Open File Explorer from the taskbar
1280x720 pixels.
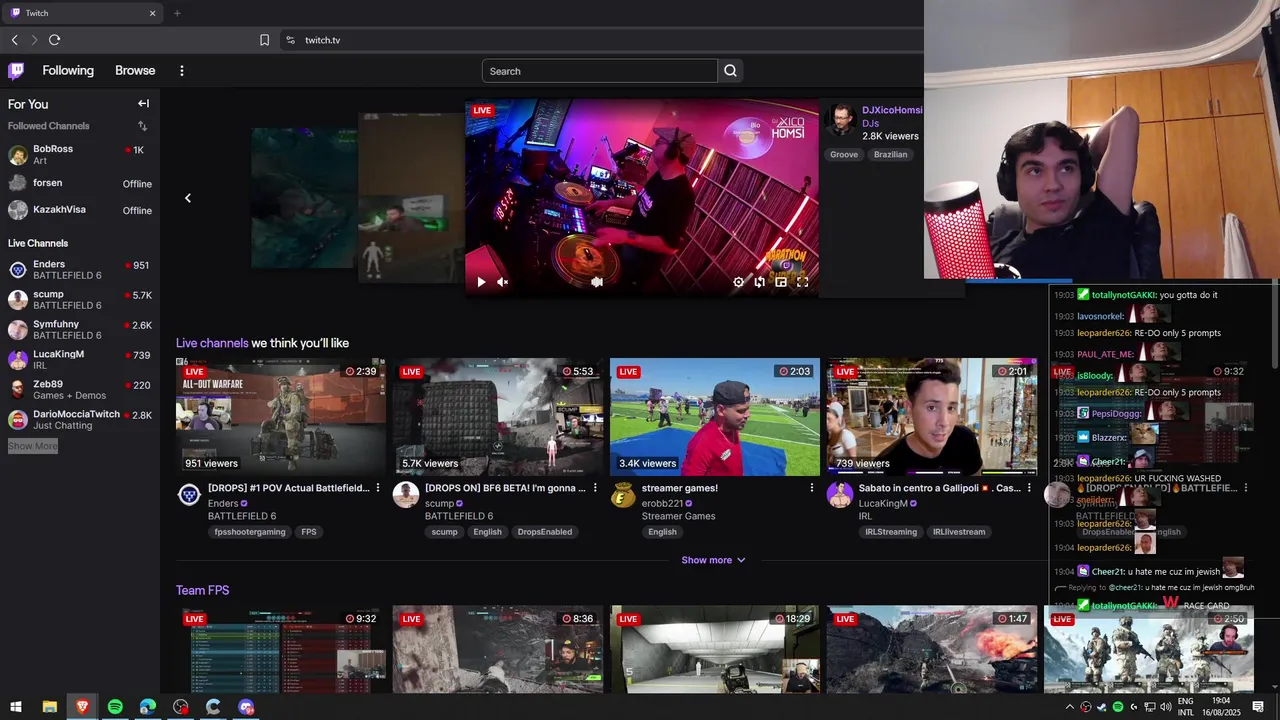pos(49,707)
